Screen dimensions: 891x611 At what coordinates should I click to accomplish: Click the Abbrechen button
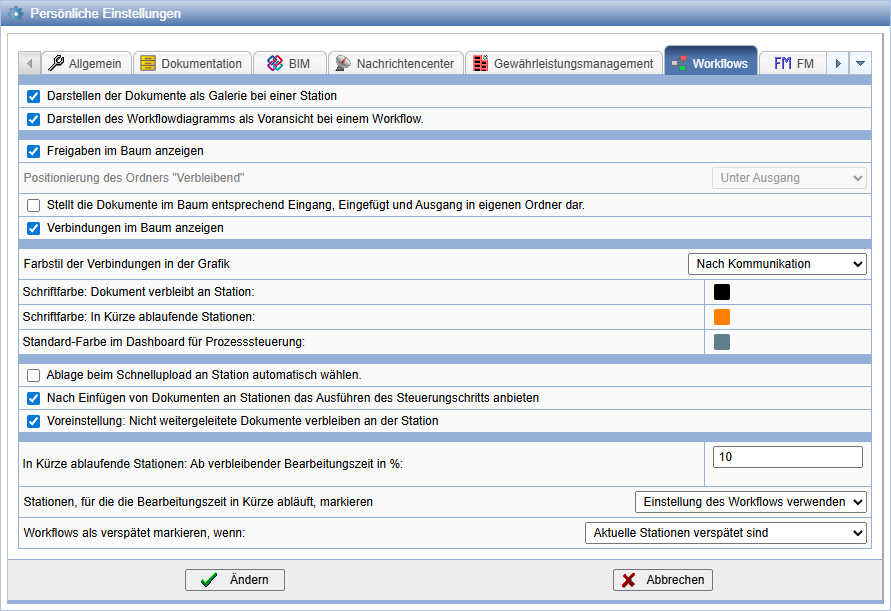point(663,580)
